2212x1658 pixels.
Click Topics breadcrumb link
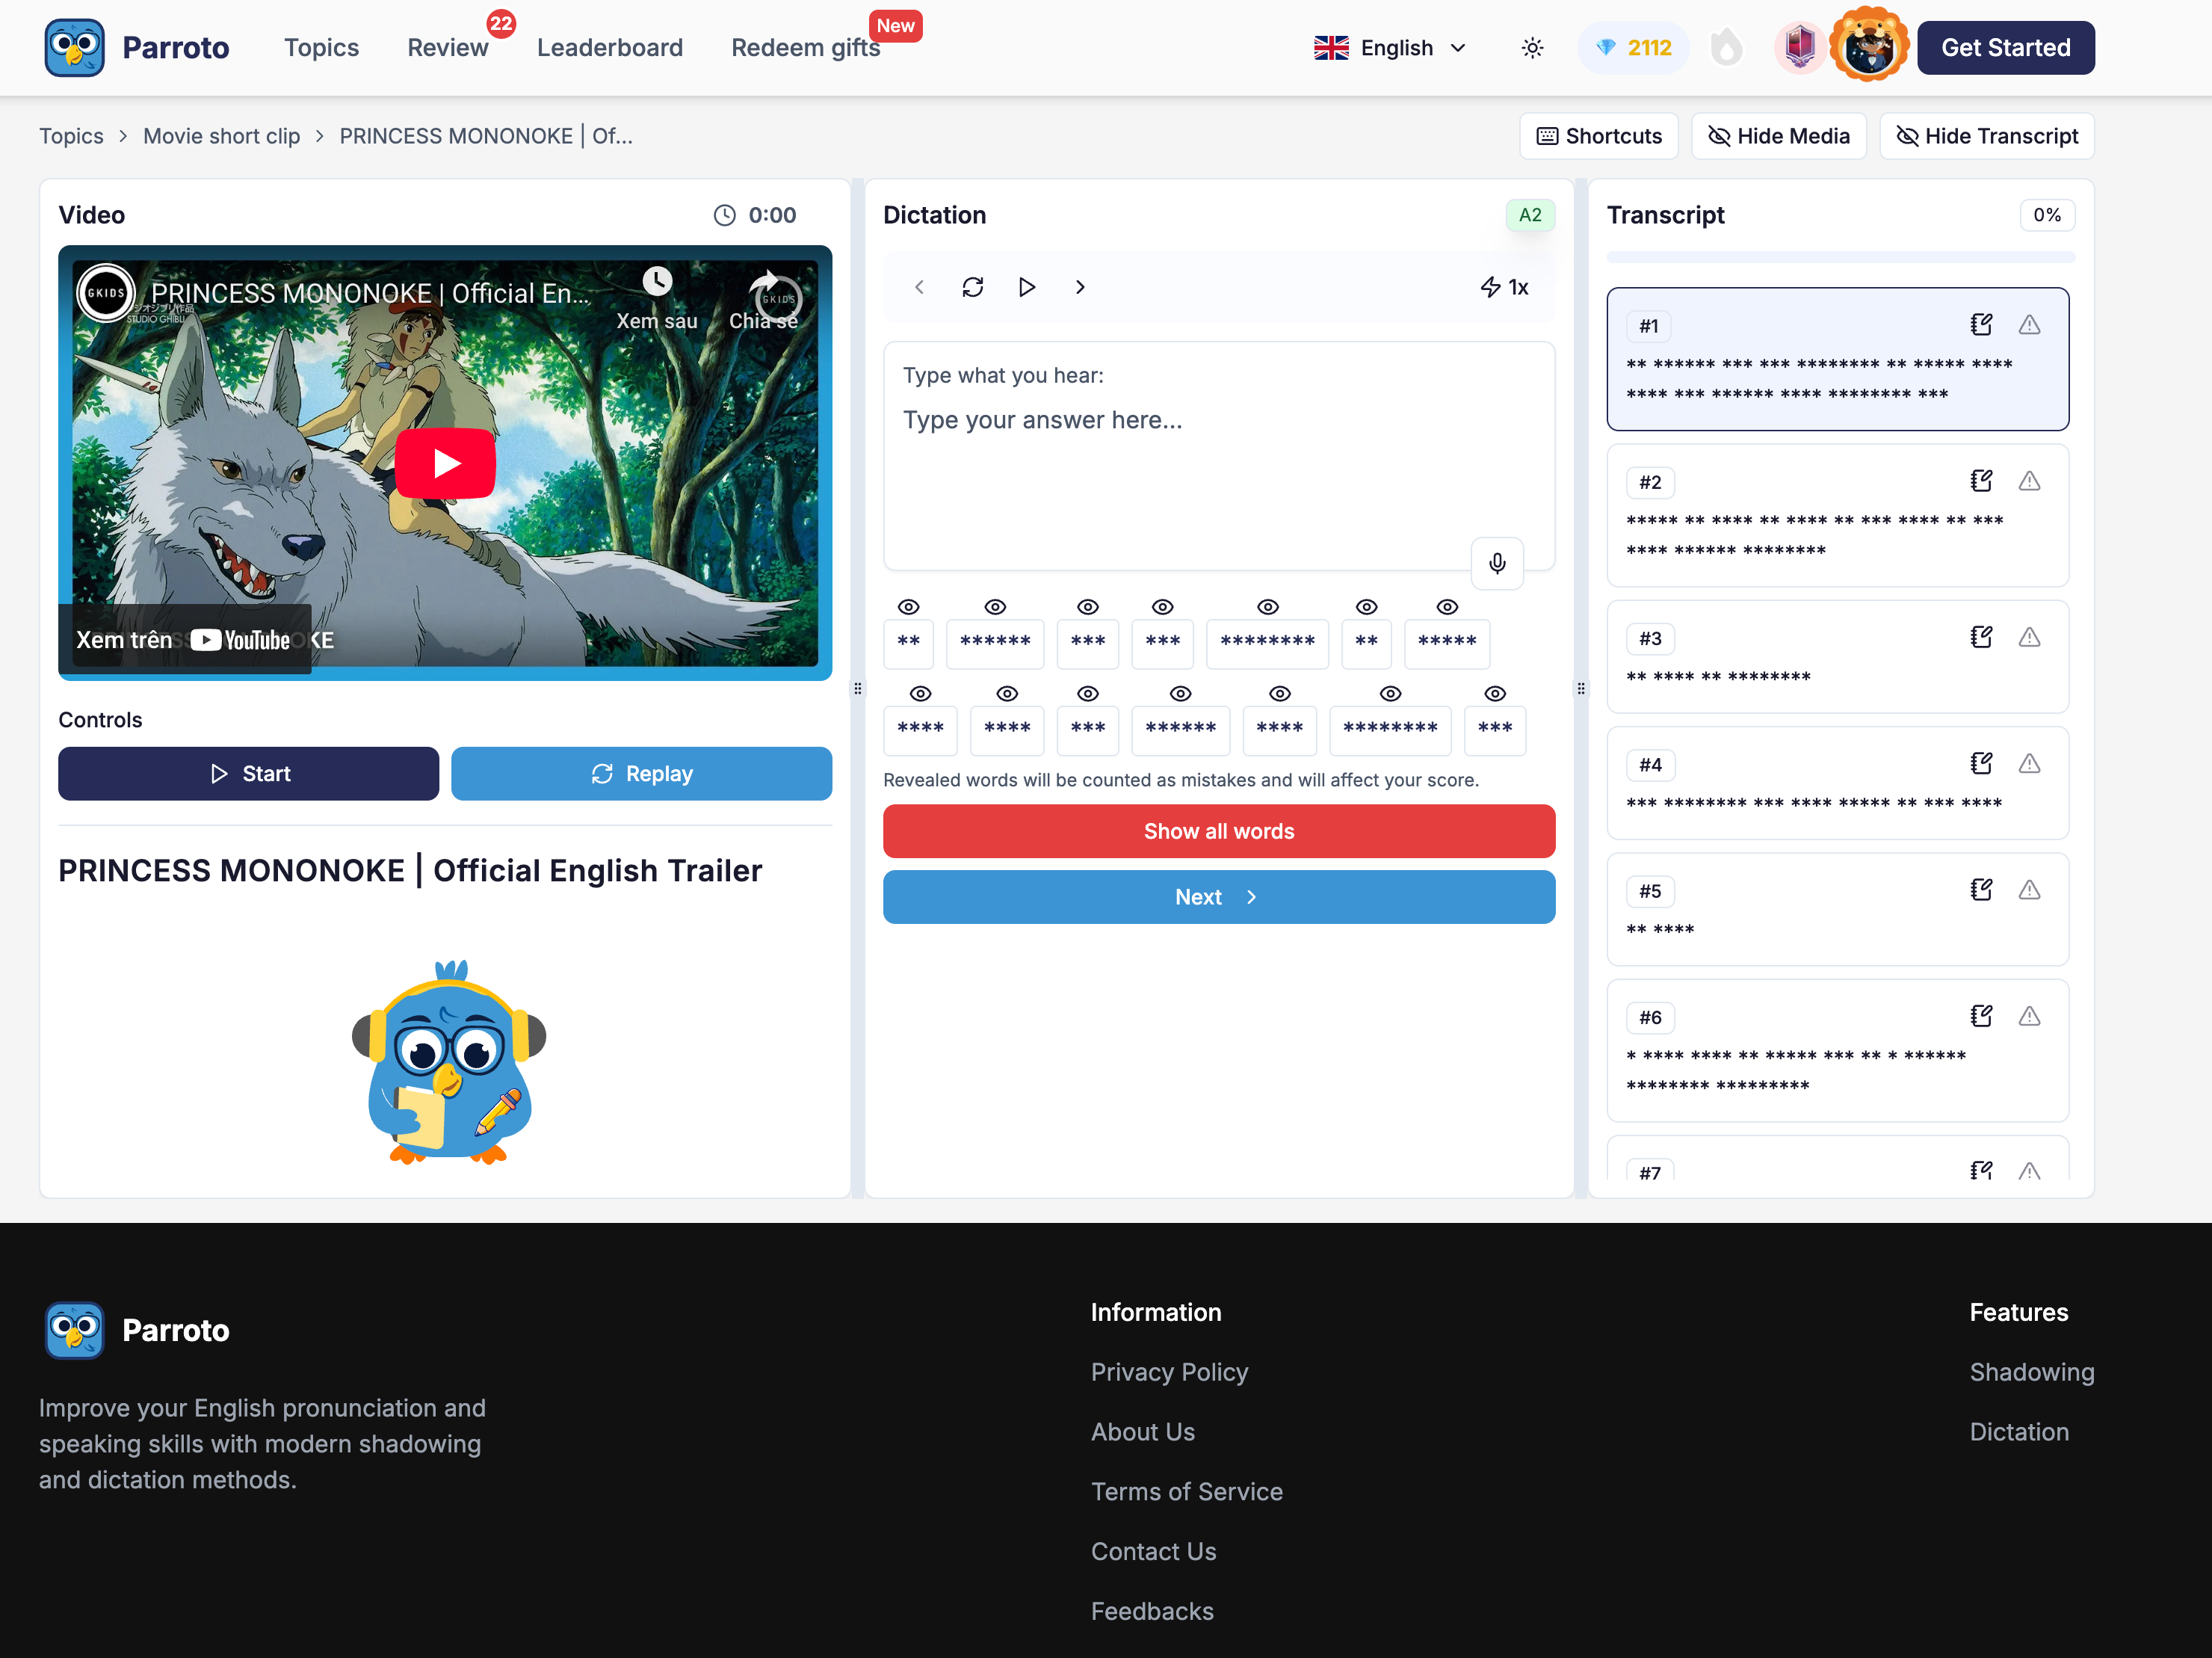(x=71, y=136)
